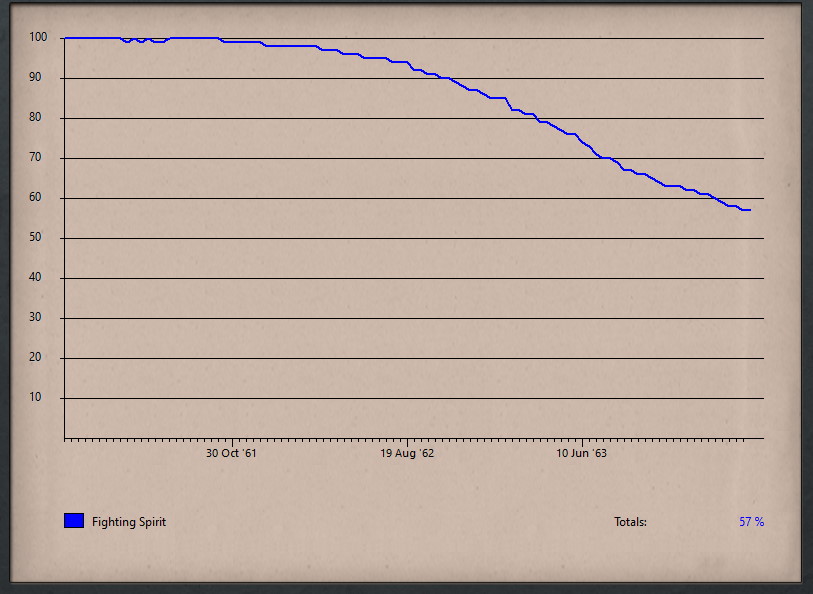Click the tick mark above 19 Aug '62
This screenshot has width=813, height=594.
[408, 442]
